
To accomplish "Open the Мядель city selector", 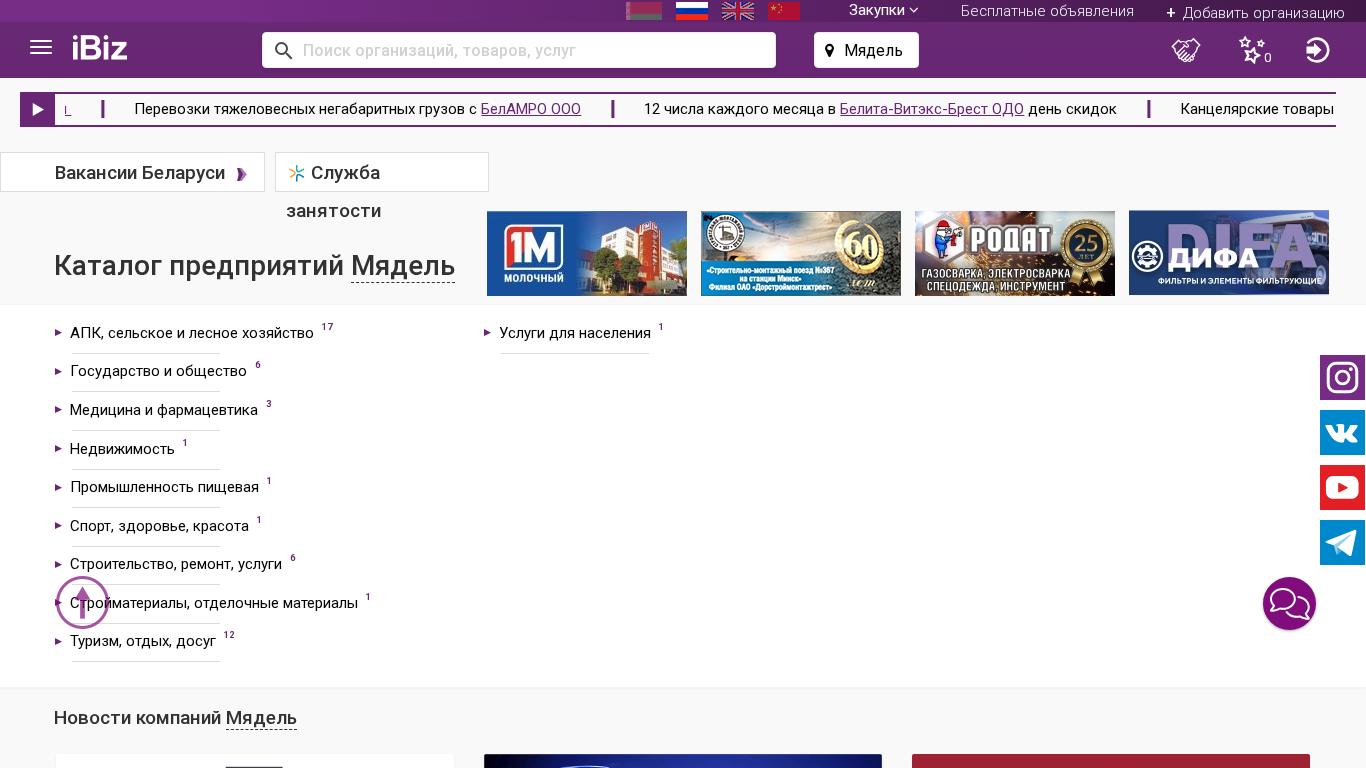I will tap(866, 50).
